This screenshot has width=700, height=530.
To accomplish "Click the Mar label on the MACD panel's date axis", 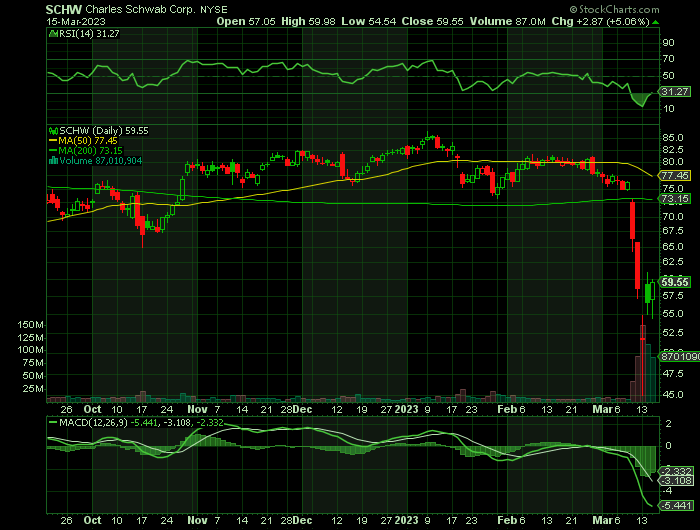I will click(x=602, y=521).
